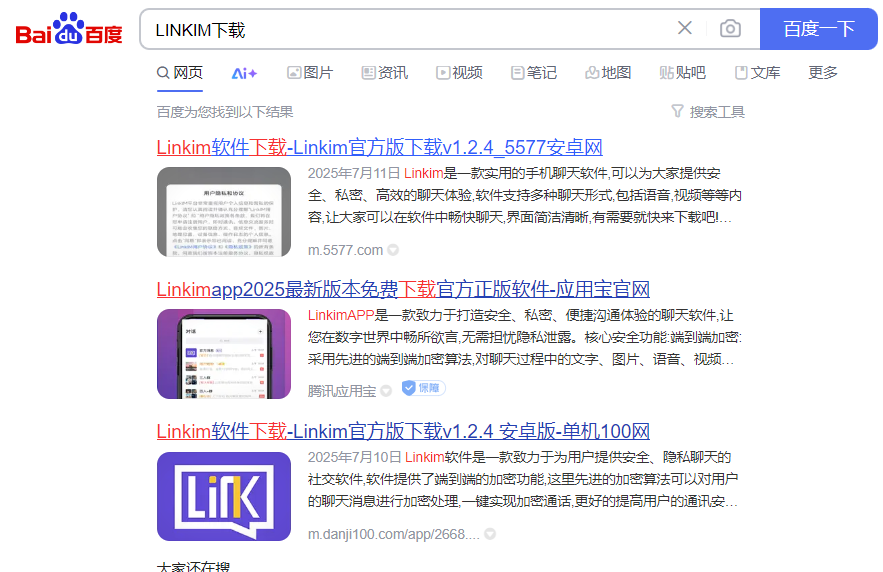Expand dropdown arrow beside m.danji100.com source
Image resolution: width=883 pixels, height=572 pixels.
(x=490, y=534)
